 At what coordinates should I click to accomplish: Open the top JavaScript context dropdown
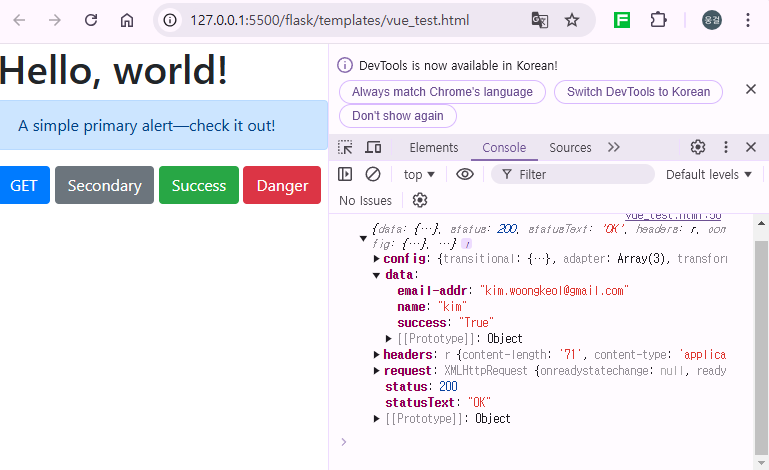pos(419,175)
